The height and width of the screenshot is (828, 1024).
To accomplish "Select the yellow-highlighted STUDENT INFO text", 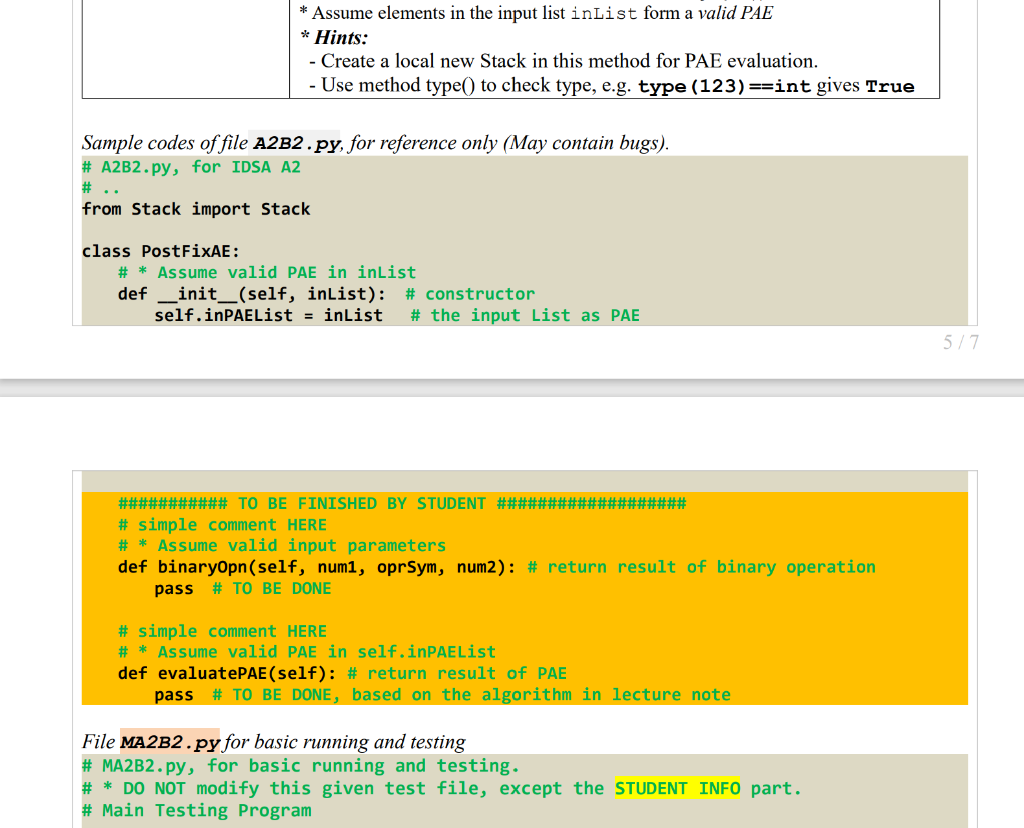I will pyautogui.click(x=677, y=788).
